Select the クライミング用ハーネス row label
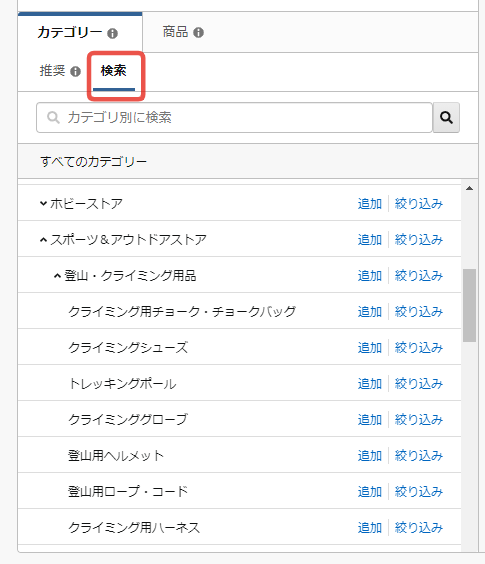This screenshot has width=485, height=564. click(134, 528)
